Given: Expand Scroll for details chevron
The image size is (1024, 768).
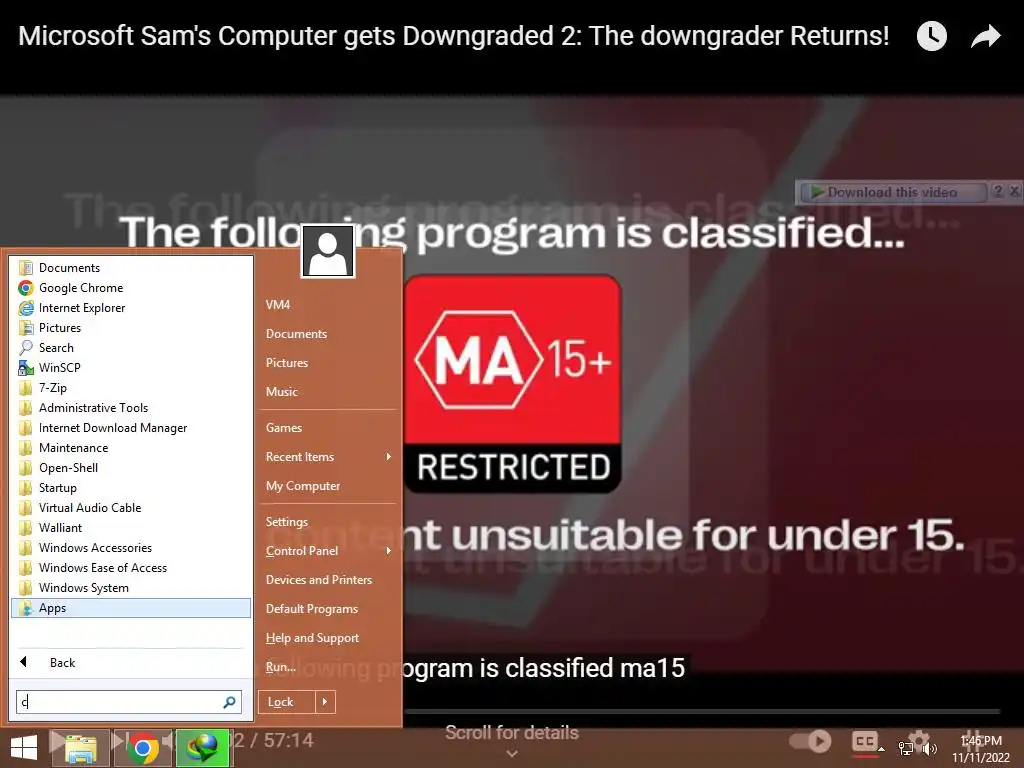Looking at the screenshot, I should (x=512, y=754).
